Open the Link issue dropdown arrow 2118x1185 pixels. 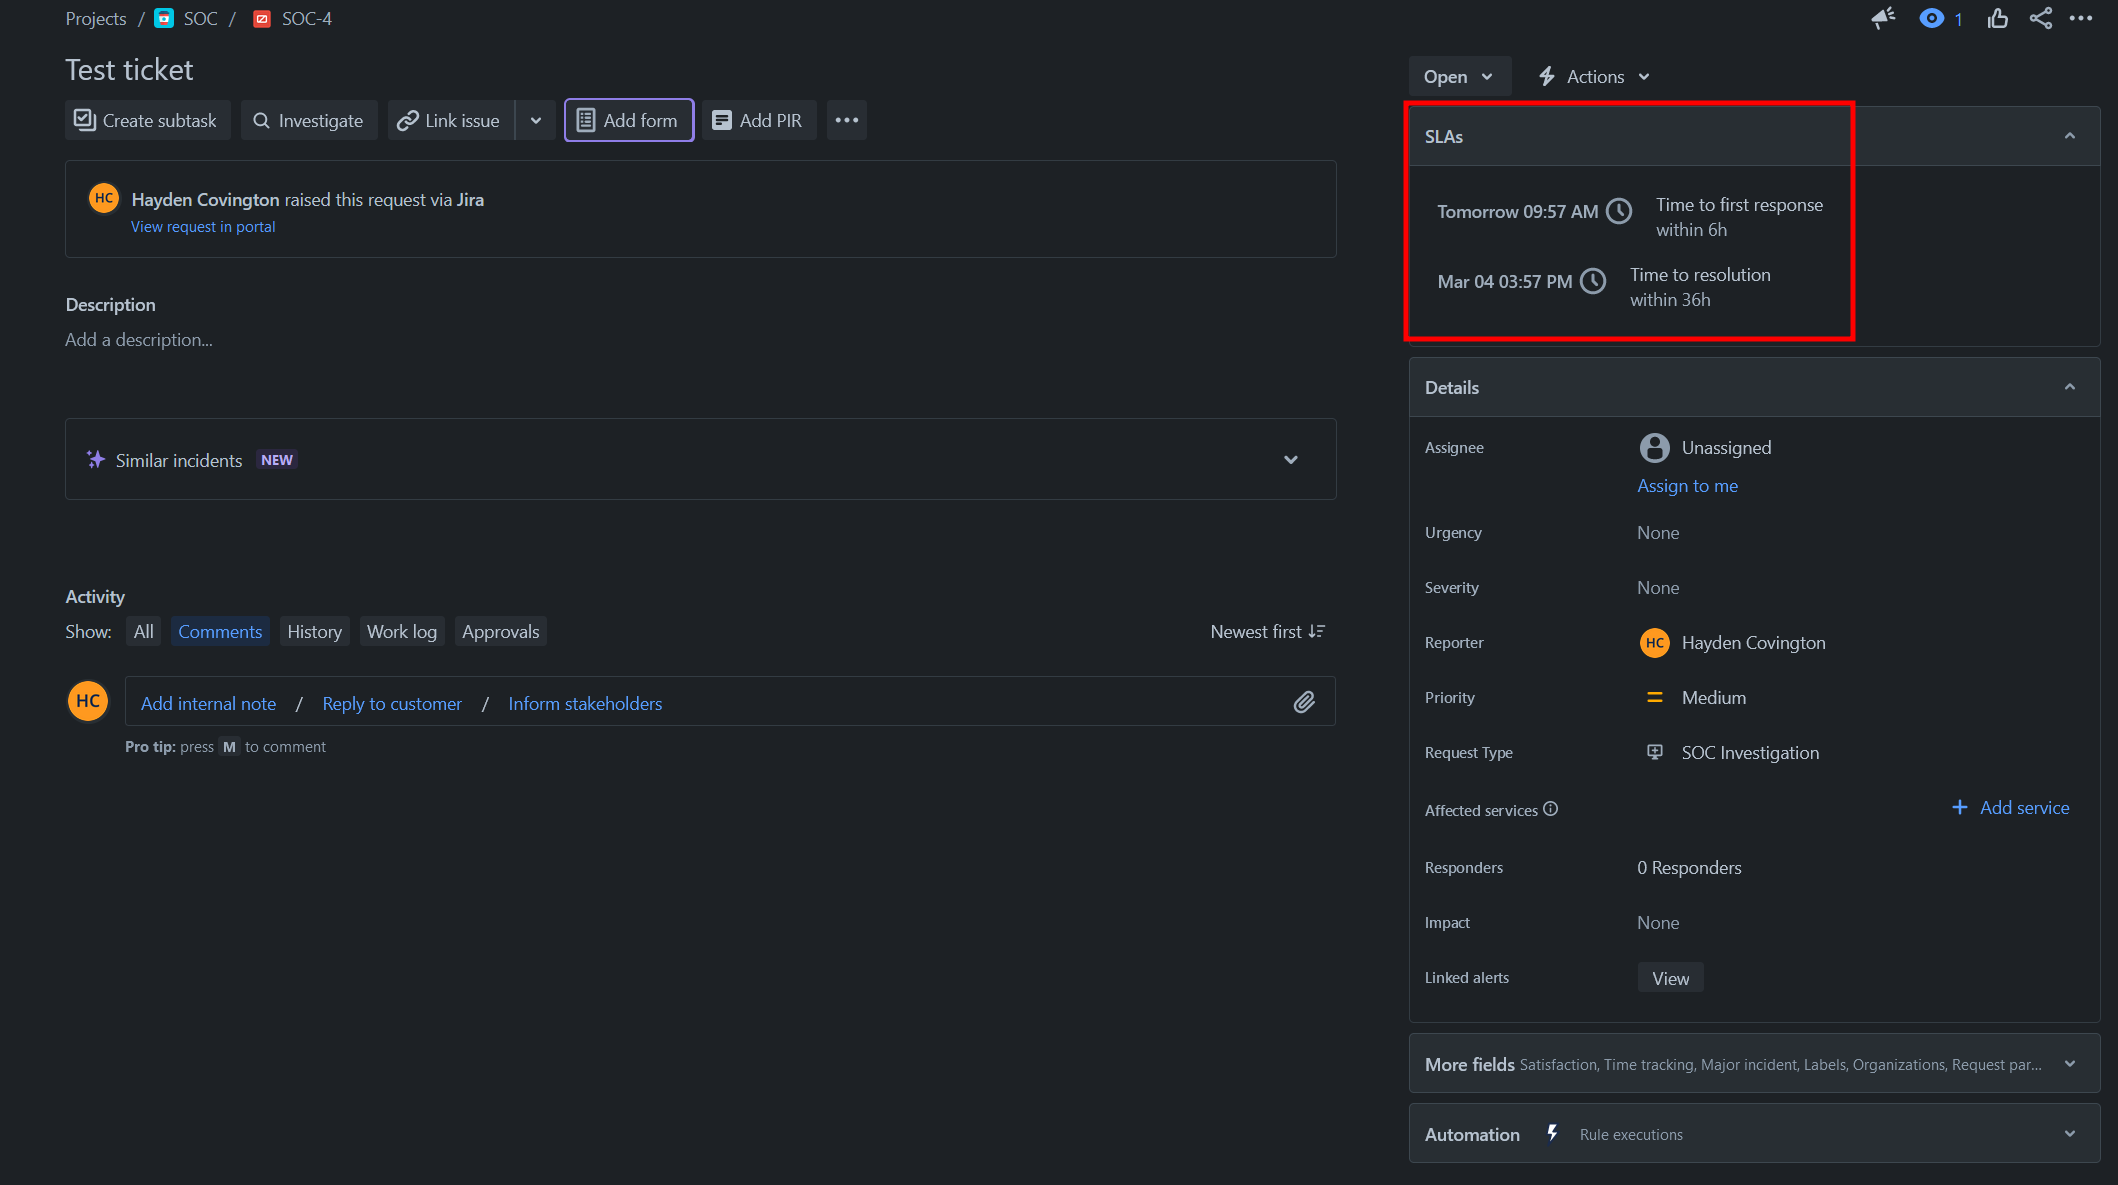click(x=536, y=120)
